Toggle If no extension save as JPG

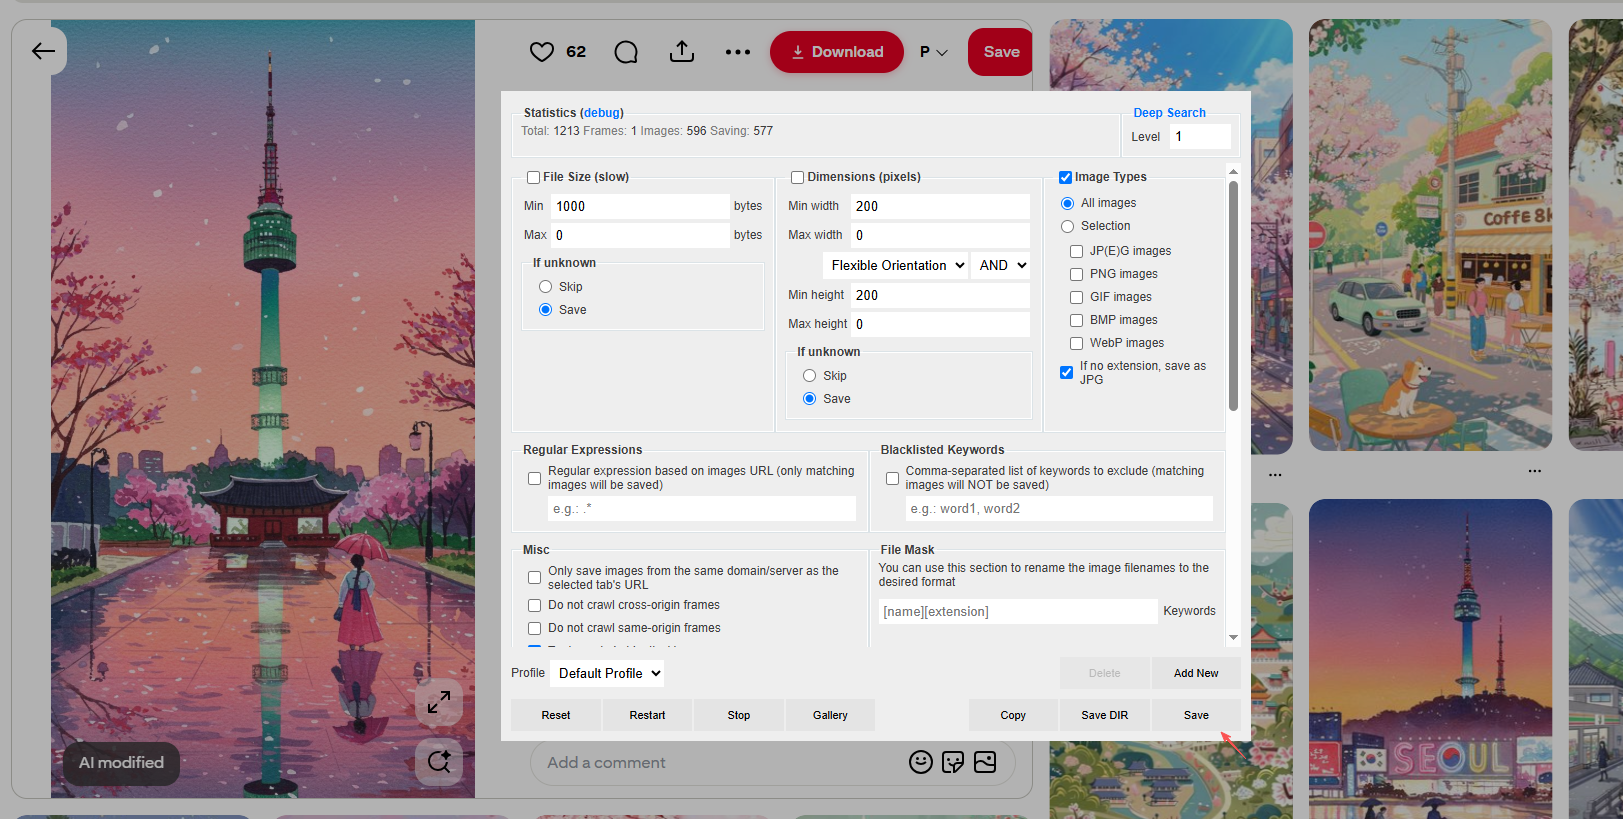1067,372
